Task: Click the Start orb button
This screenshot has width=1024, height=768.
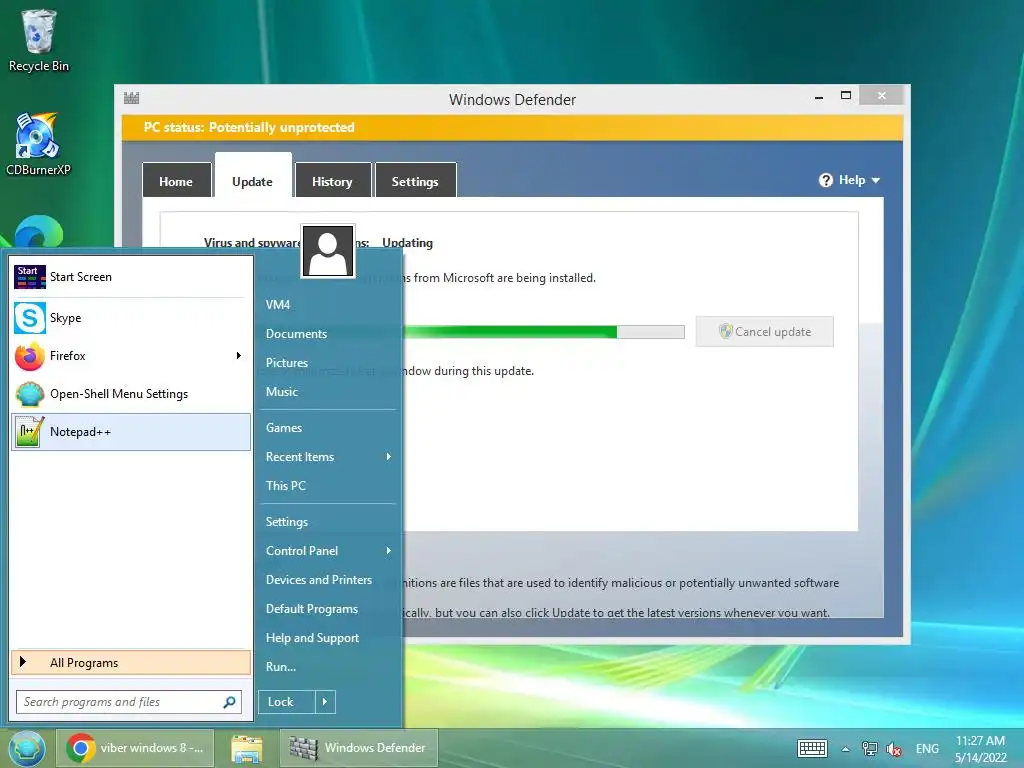Action: (26, 748)
